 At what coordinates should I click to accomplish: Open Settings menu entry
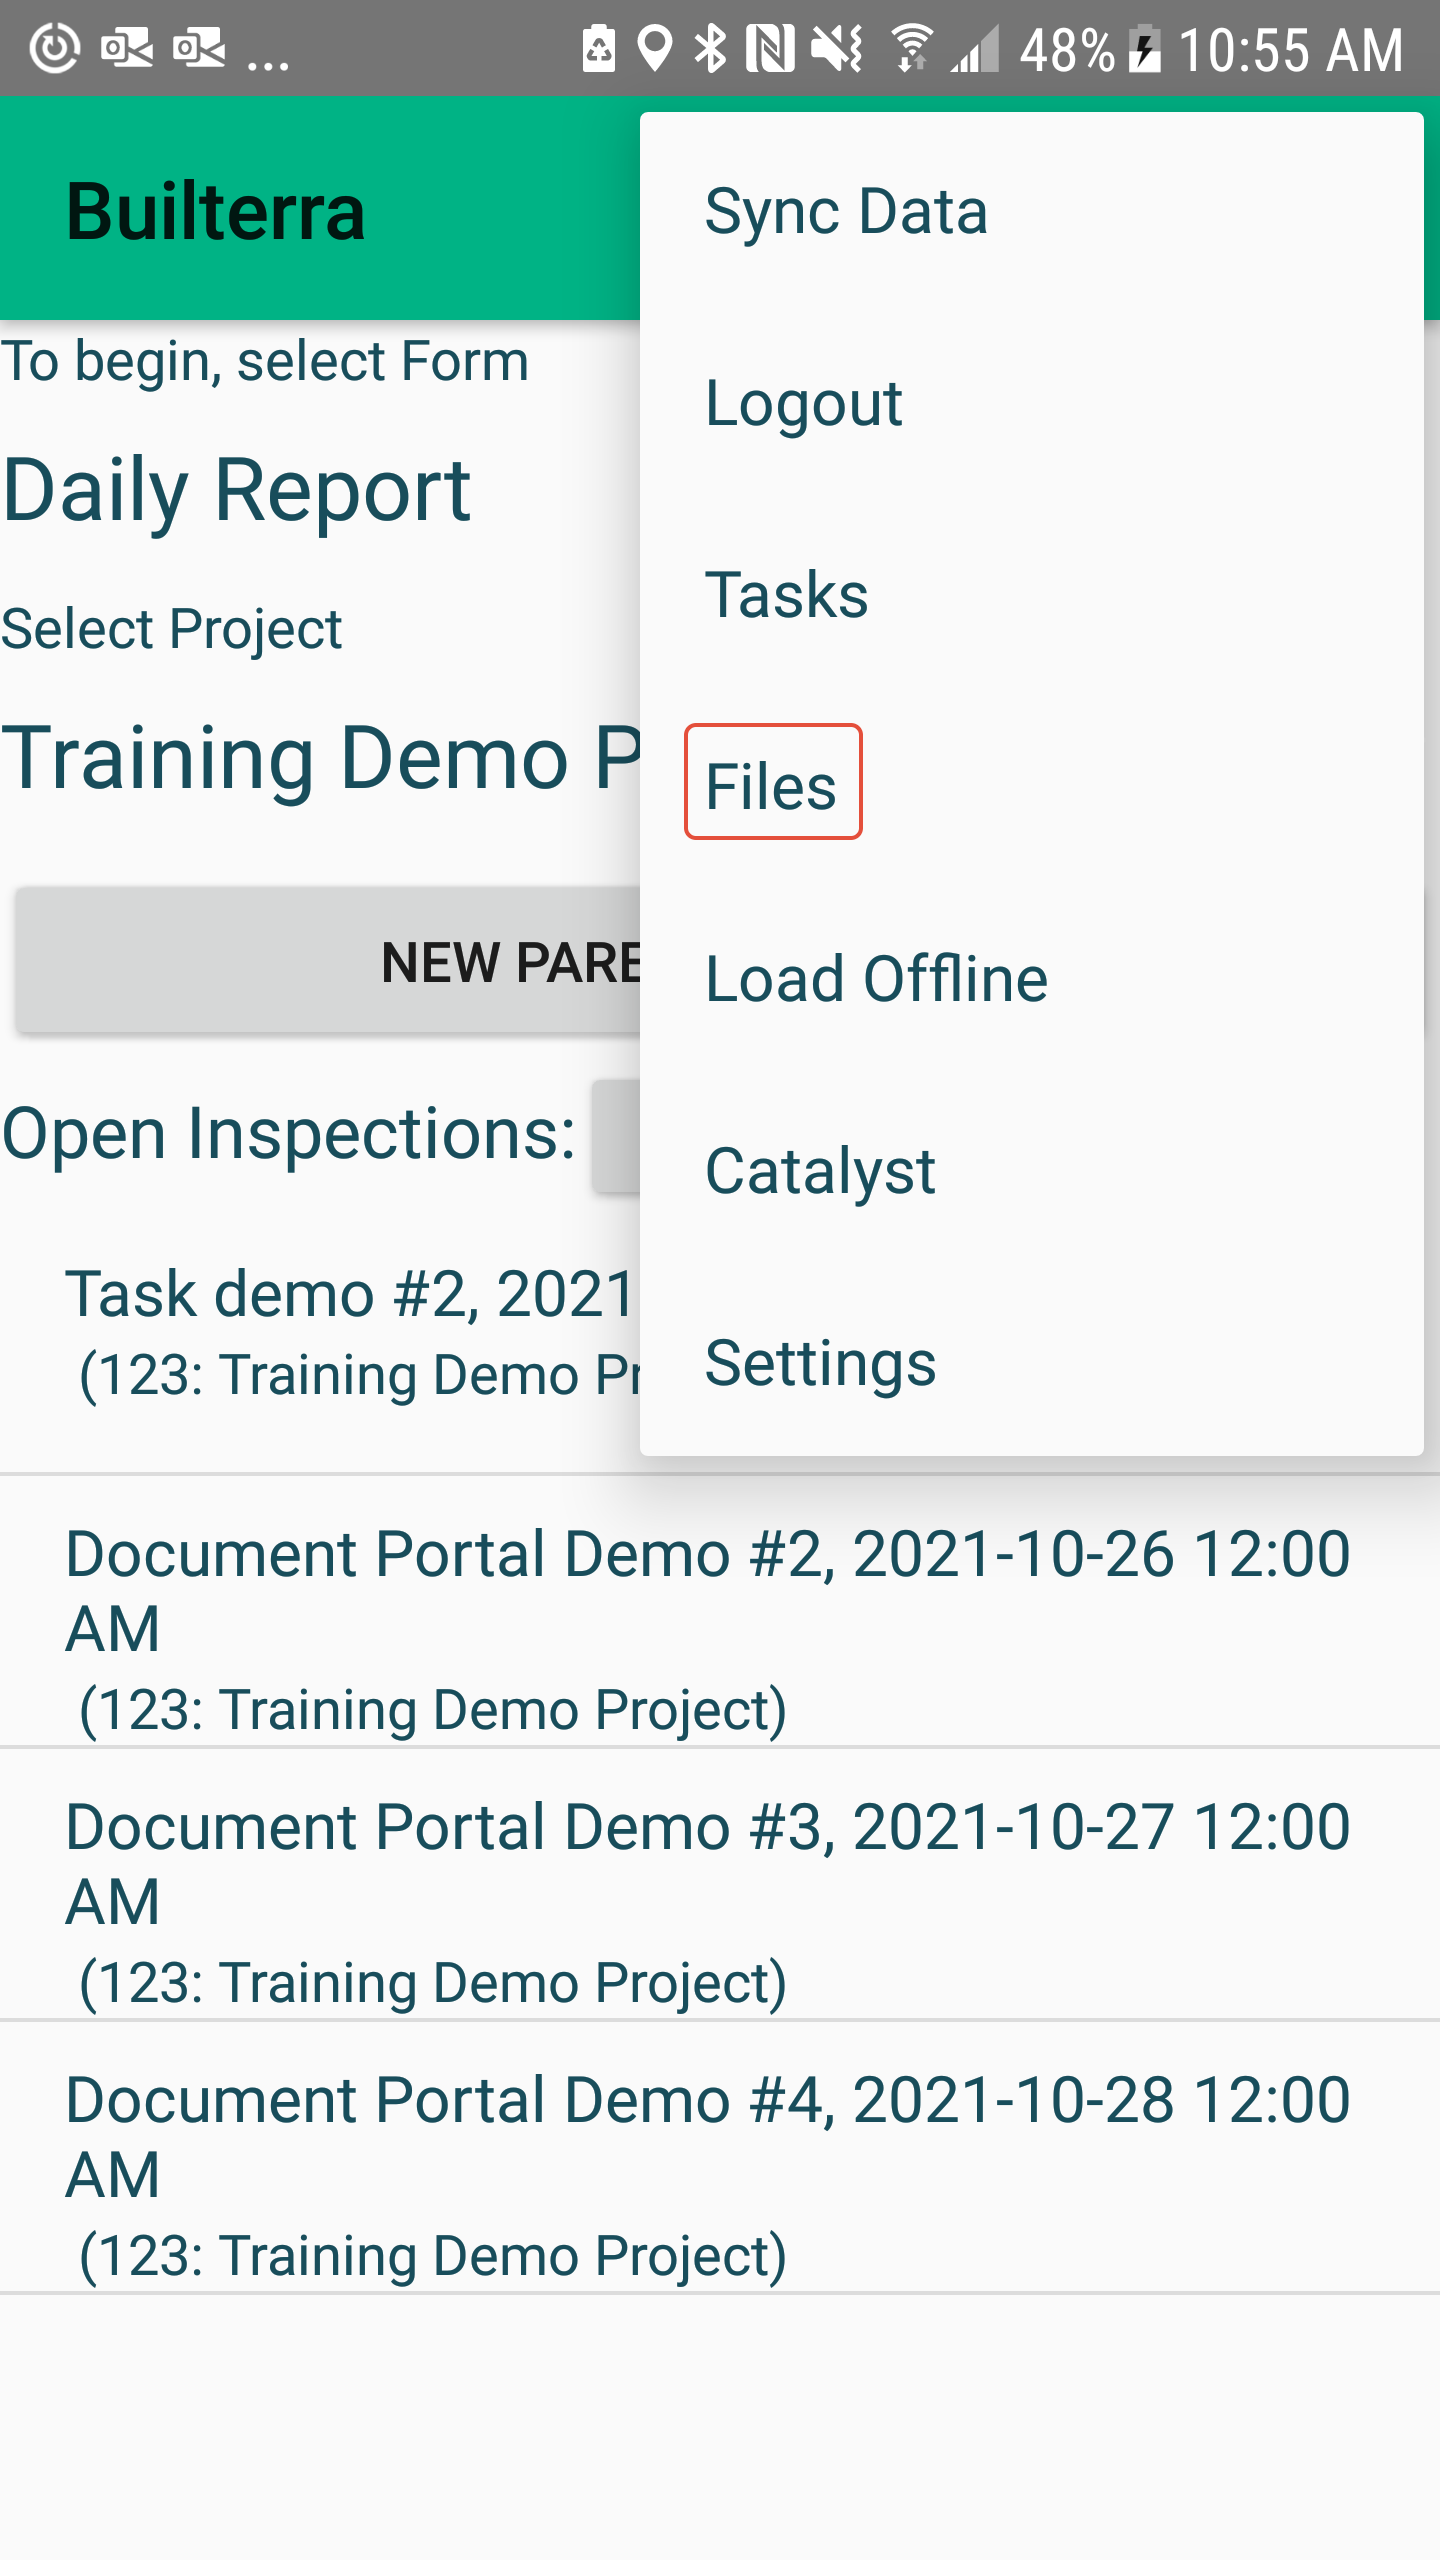point(1031,1362)
